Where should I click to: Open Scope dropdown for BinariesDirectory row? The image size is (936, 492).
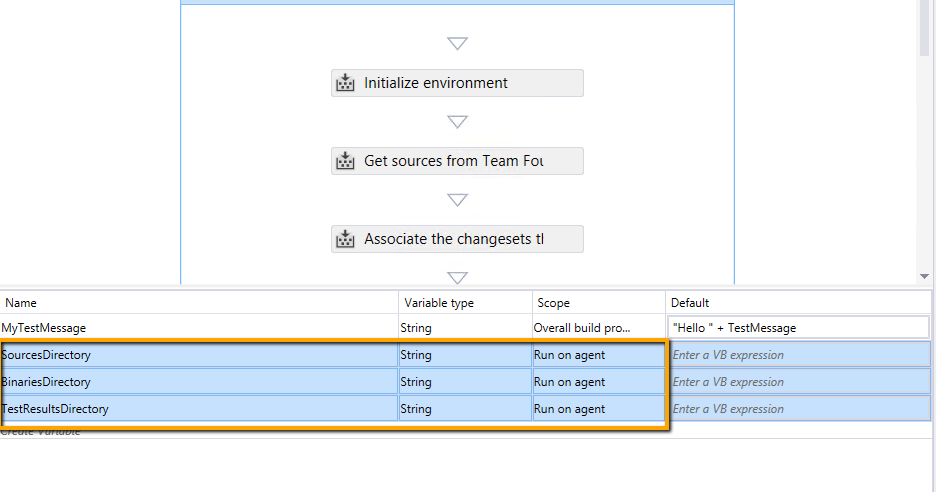click(598, 382)
